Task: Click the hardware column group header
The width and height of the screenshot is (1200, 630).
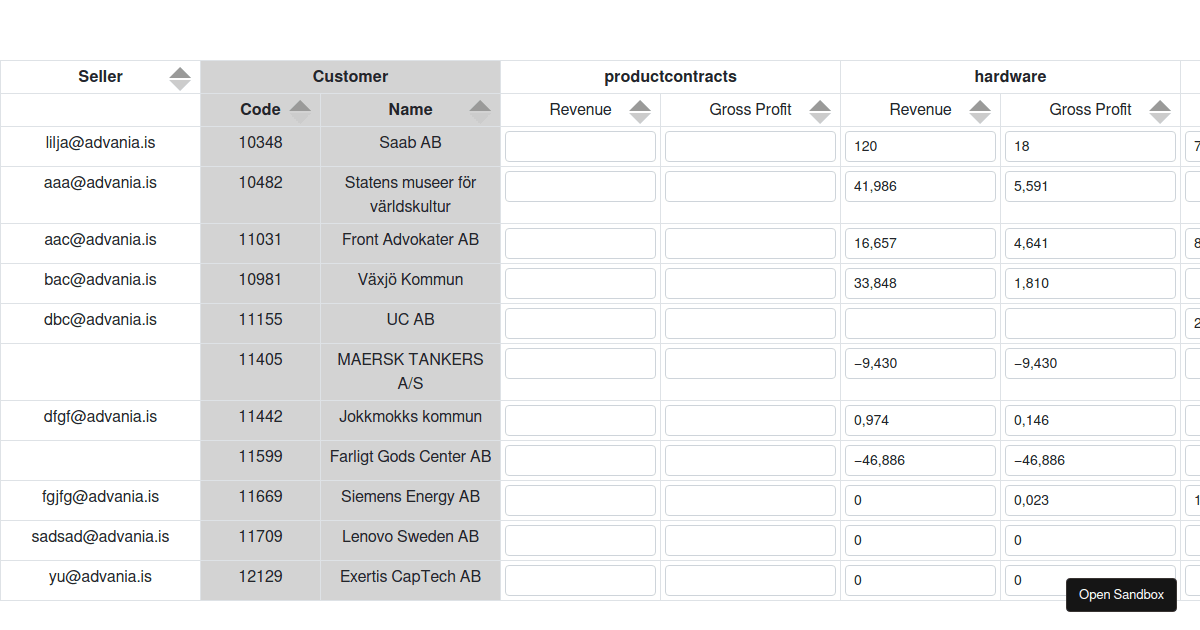Action: (1010, 77)
